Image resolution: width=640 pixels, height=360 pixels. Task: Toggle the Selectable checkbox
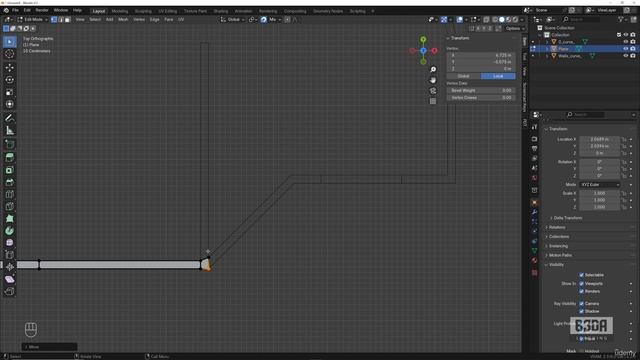coord(582,275)
